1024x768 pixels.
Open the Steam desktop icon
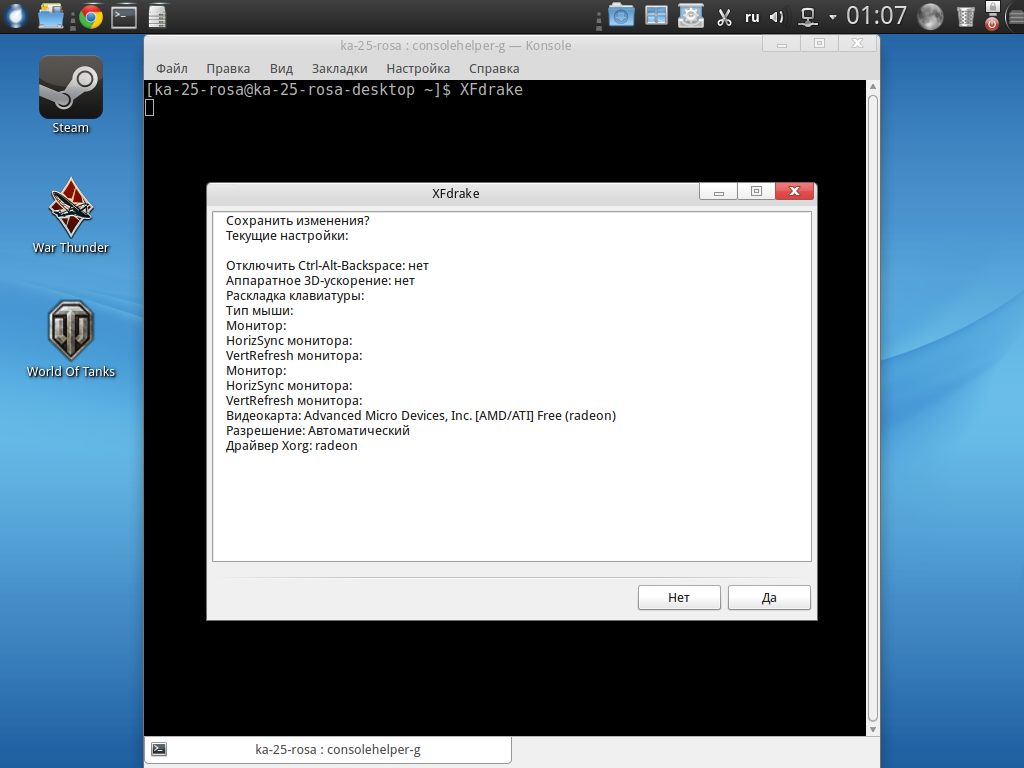pyautogui.click(x=71, y=95)
